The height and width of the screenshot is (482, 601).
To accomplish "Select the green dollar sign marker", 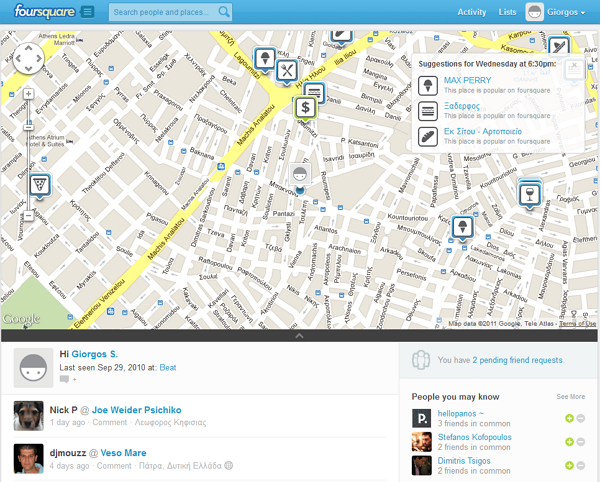I will pos(305,108).
